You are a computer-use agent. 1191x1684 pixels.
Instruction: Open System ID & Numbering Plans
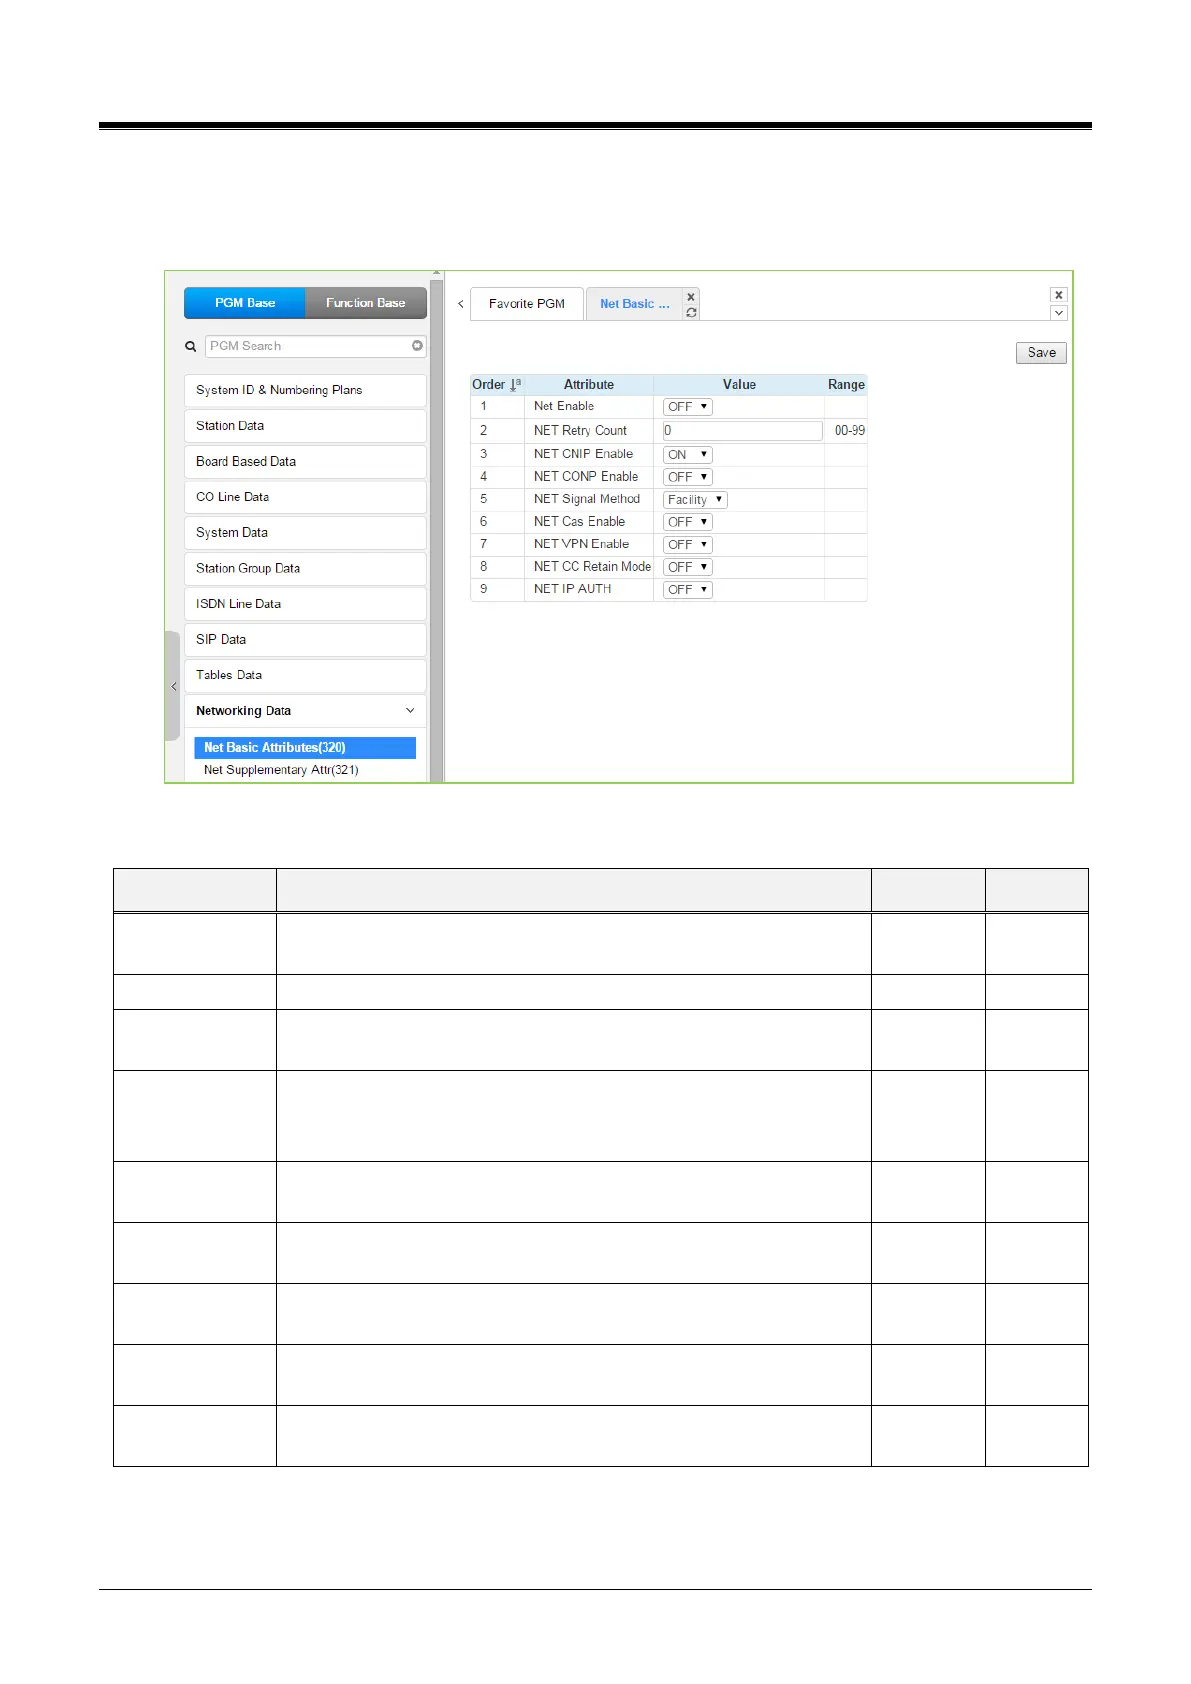click(x=306, y=390)
